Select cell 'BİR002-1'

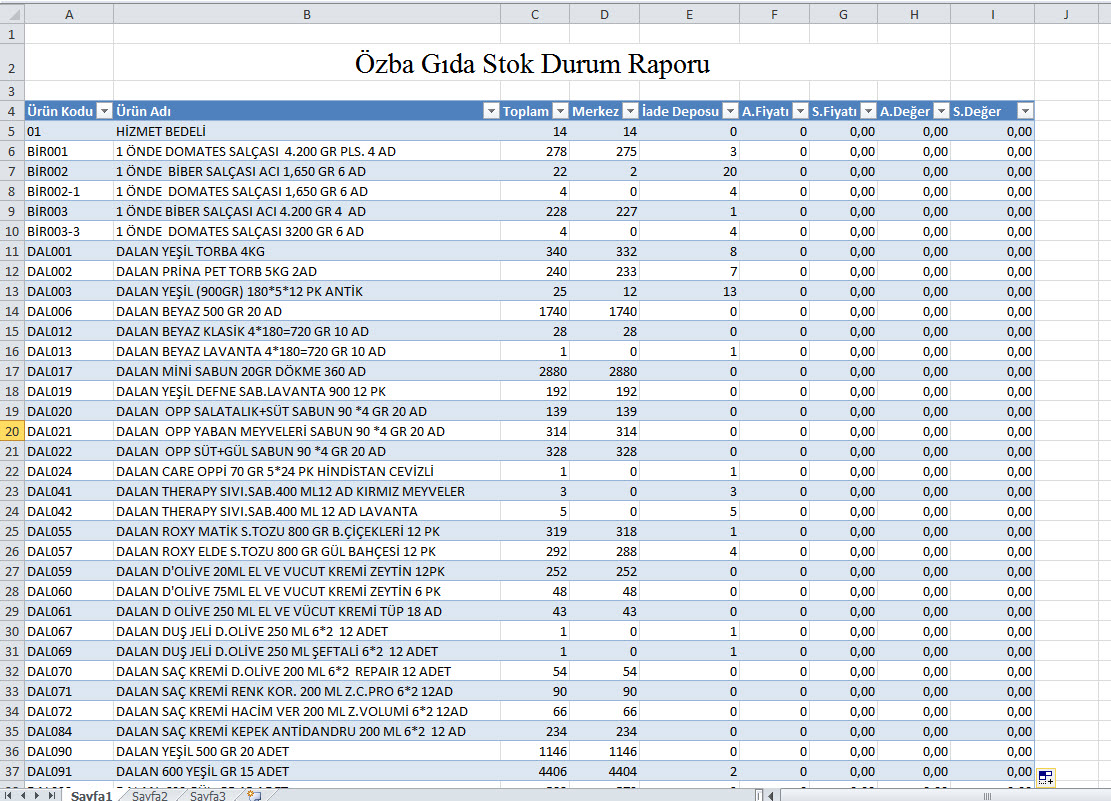point(69,191)
